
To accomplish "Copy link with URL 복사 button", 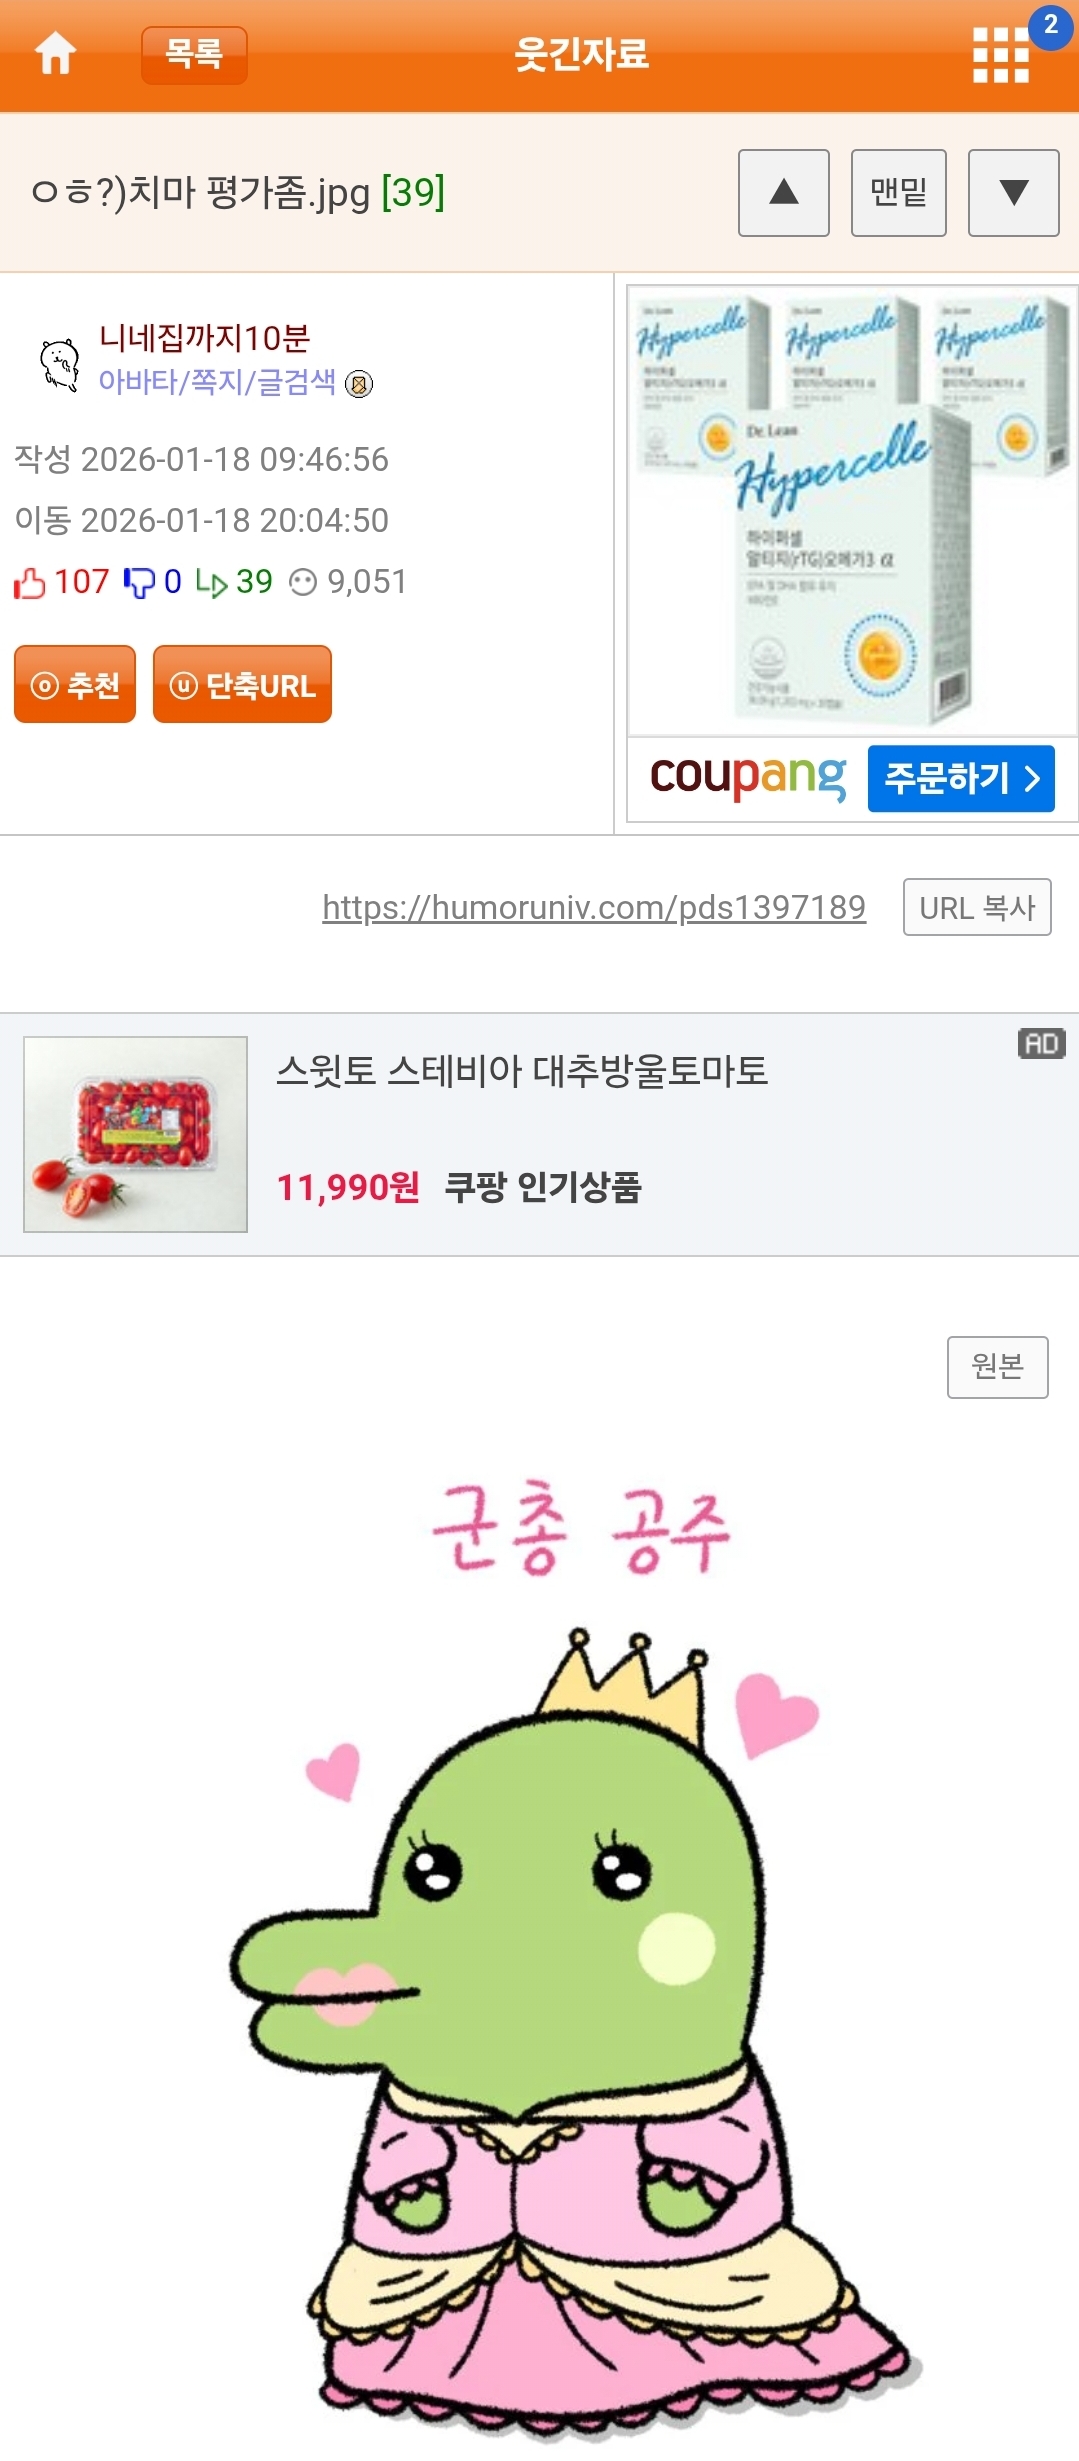I will click(977, 907).
